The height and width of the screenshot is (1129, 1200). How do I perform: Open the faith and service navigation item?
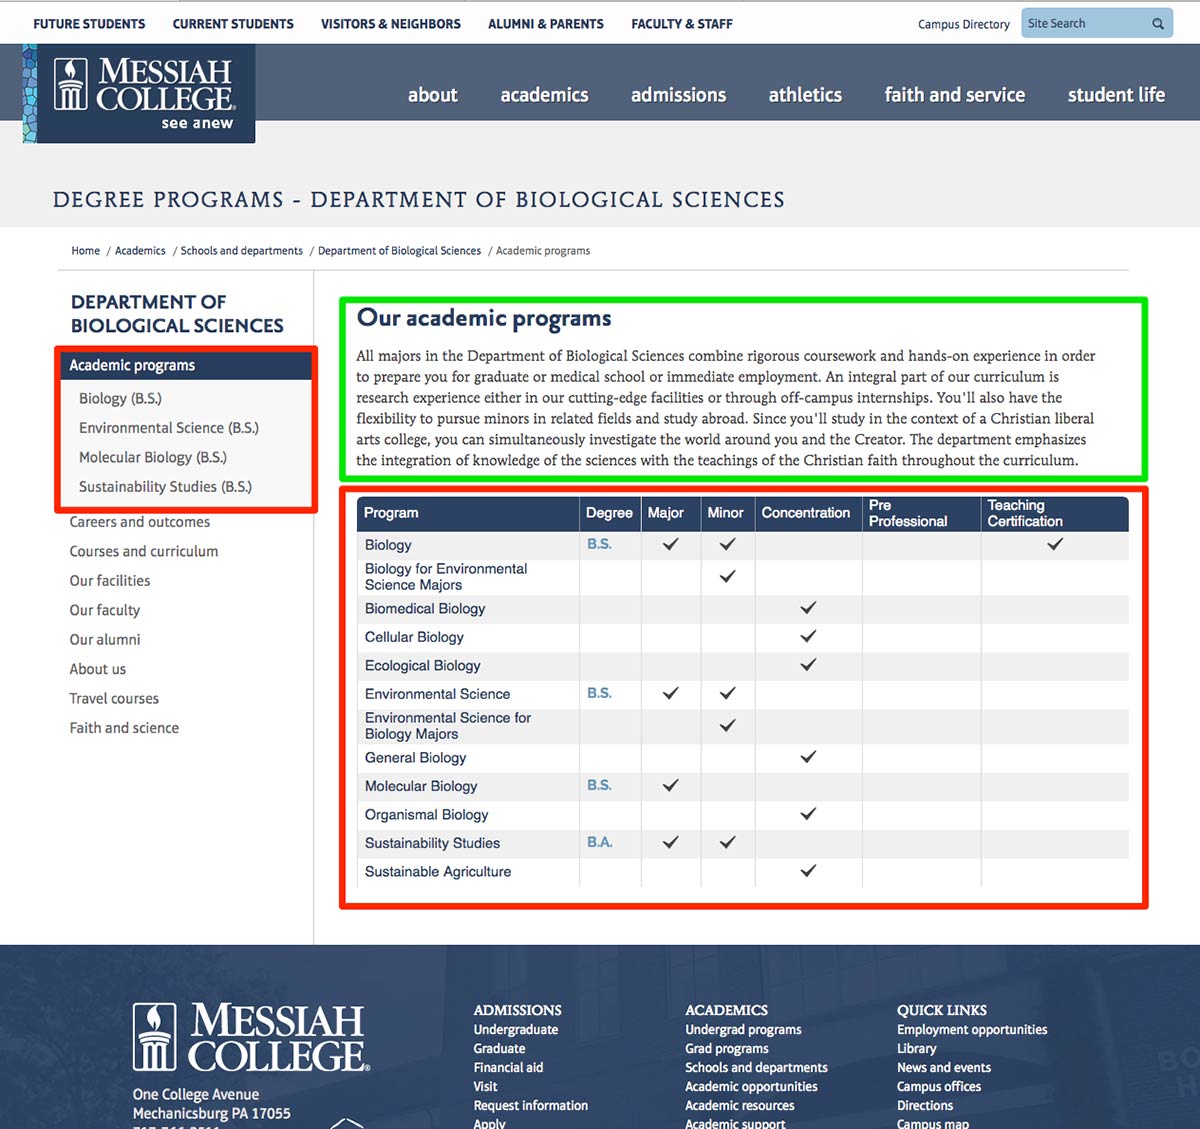955,95
